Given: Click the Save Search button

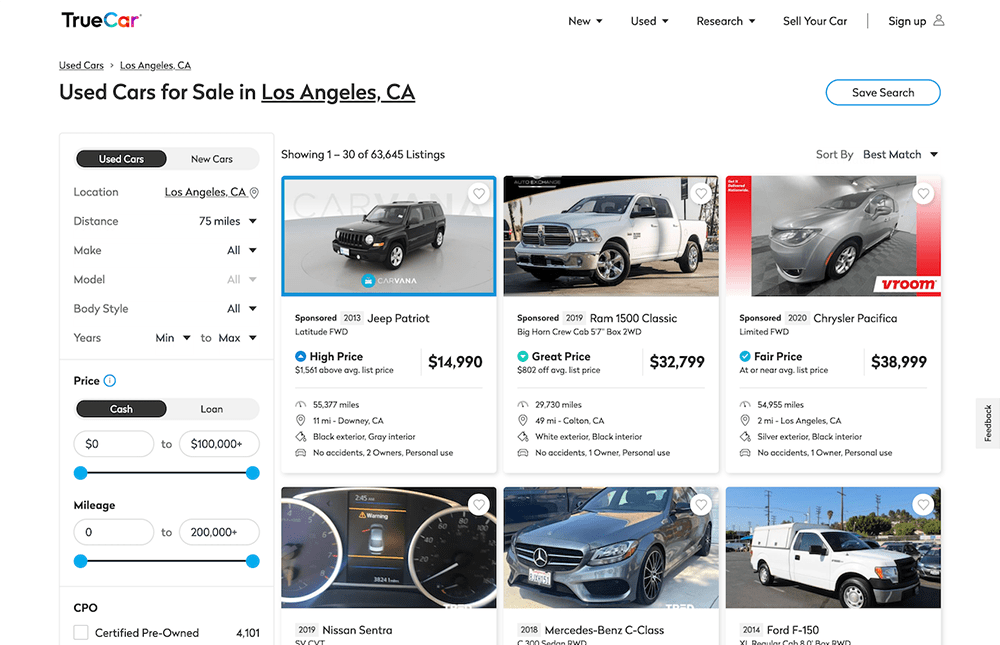Looking at the screenshot, I should pos(882,92).
